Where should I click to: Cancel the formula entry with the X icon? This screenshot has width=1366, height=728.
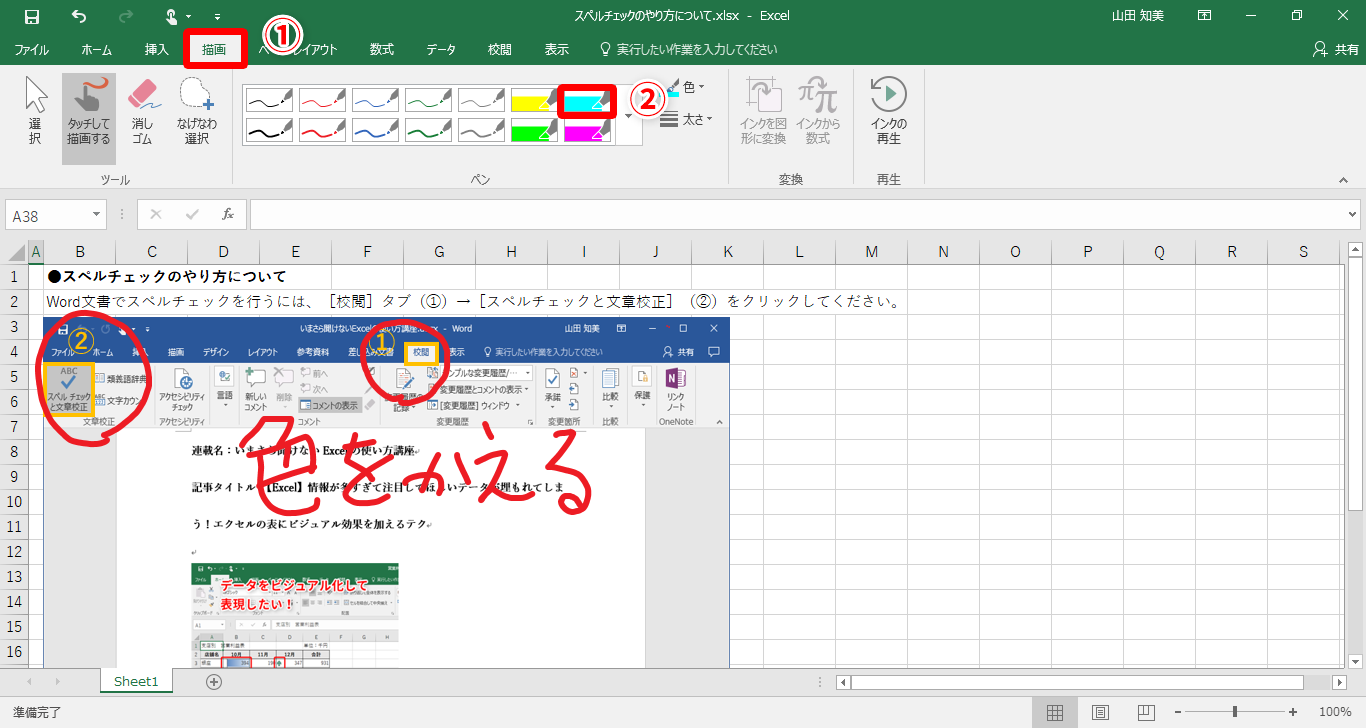(156, 214)
